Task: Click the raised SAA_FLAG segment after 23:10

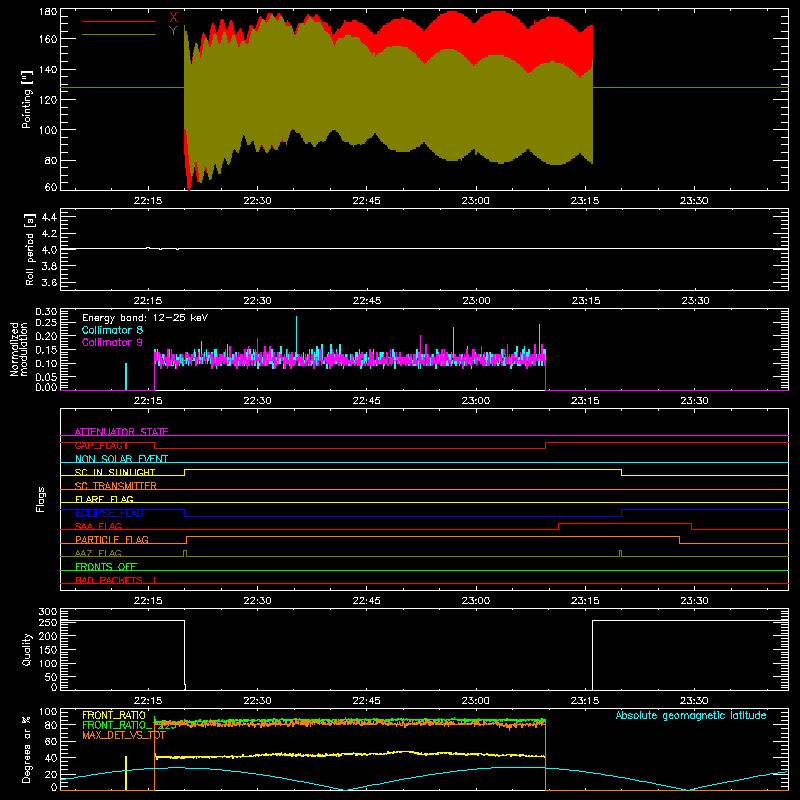Action: pyautogui.click(x=625, y=523)
